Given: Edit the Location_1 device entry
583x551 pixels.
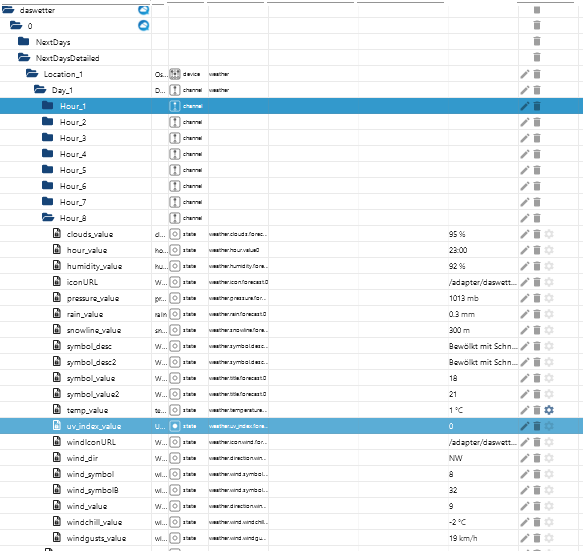Looking at the screenshot, I should point(524,74).
